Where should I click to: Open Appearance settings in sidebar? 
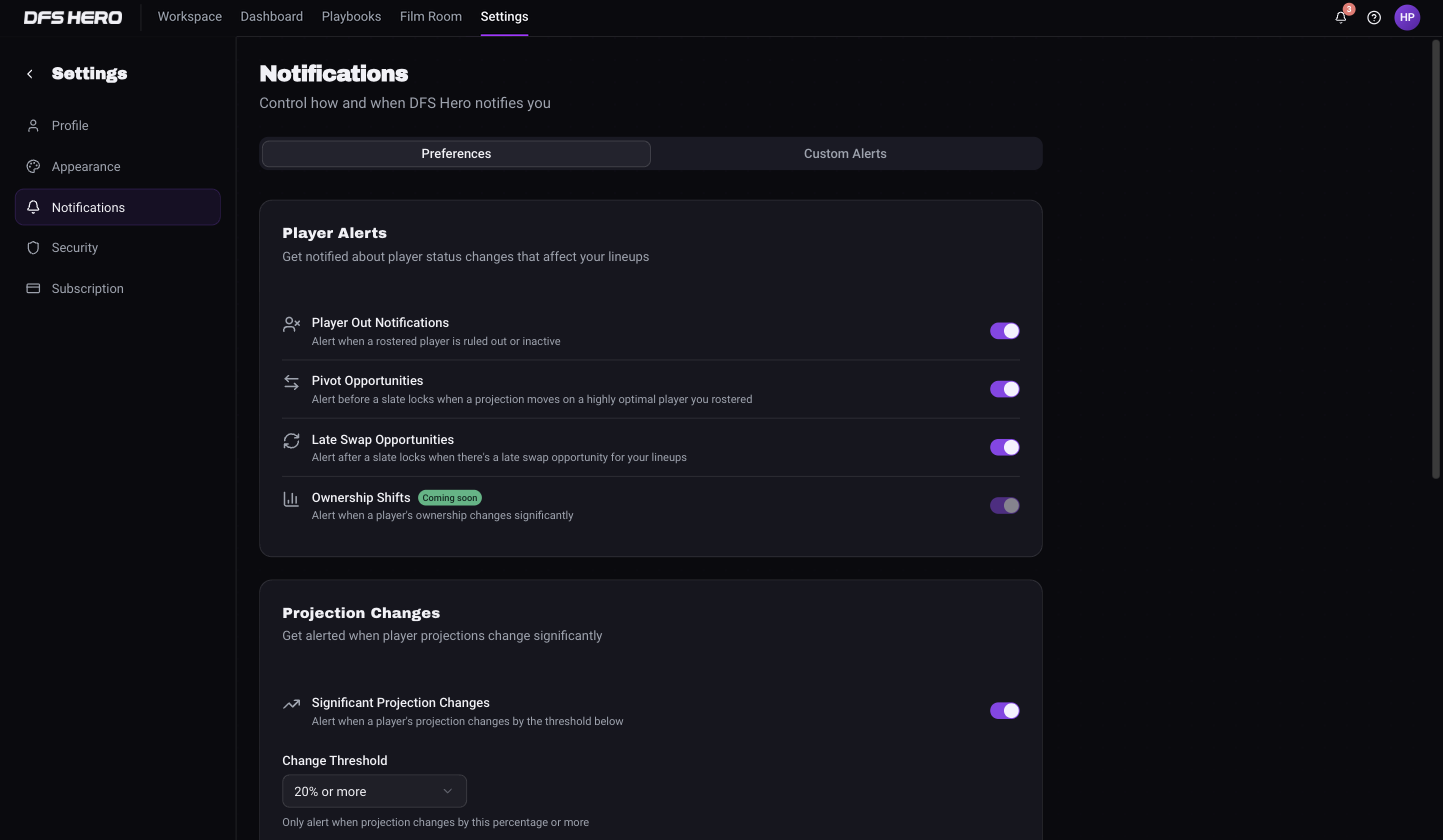point(118,167)
